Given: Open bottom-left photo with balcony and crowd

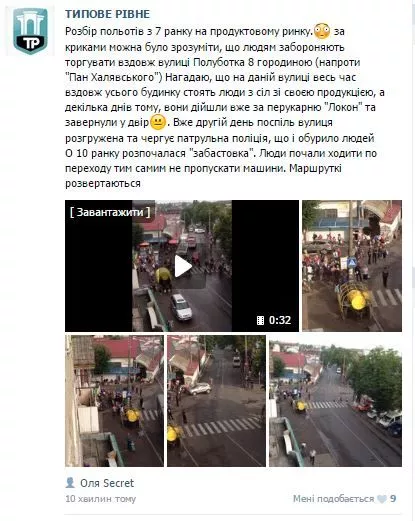Looking at the screenshot, I should coord(114,401).
